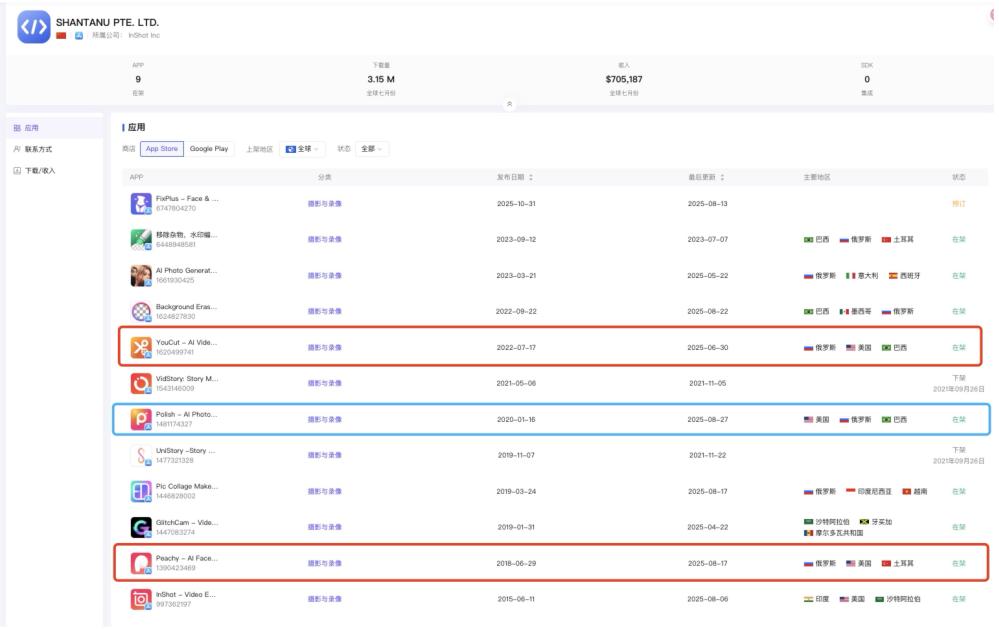Open the FixPlus - Face app name link
The image size is (999, 629).
[187, 199]
